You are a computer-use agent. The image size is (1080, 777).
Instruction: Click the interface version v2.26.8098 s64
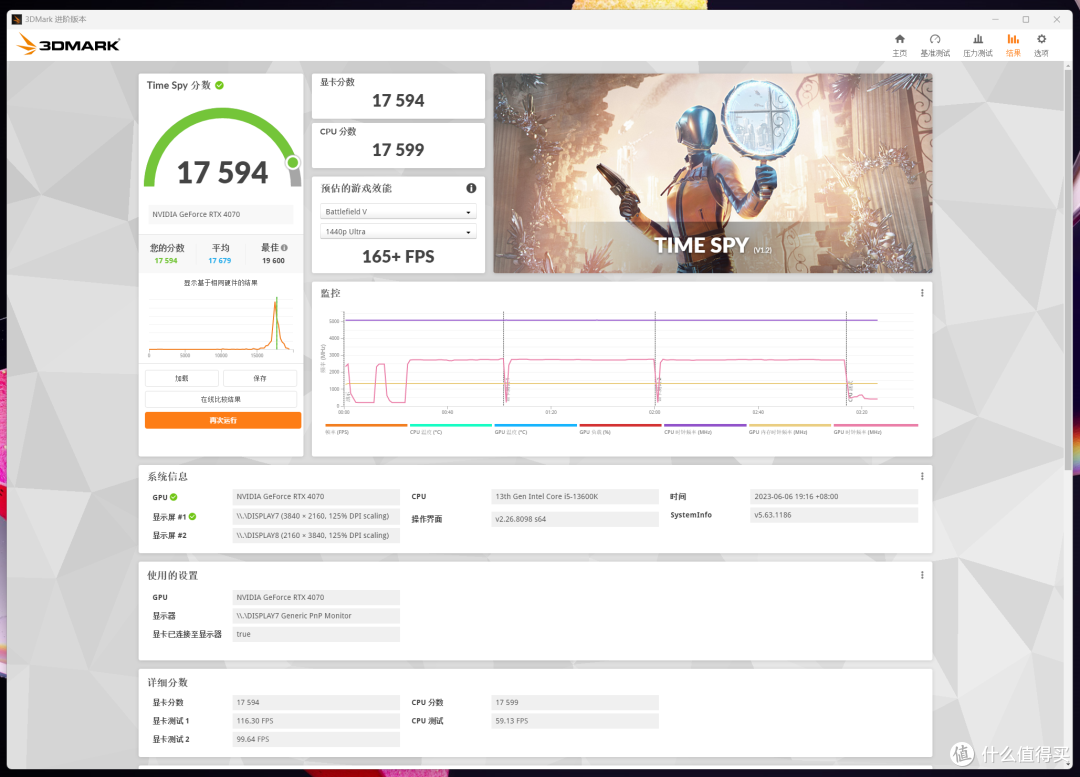point(574,519)
